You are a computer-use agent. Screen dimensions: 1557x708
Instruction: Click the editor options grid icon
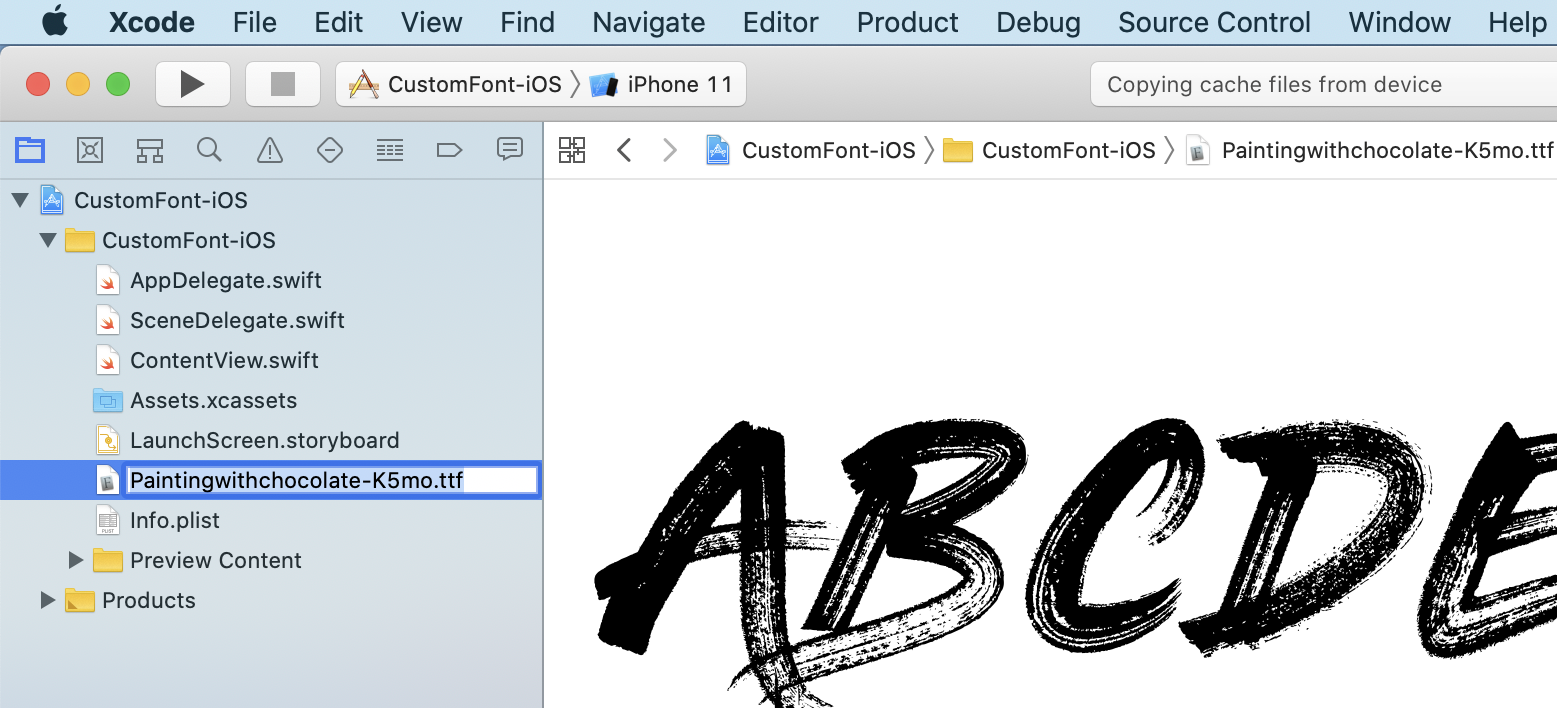pyautogui.click(x=572, y=149)
